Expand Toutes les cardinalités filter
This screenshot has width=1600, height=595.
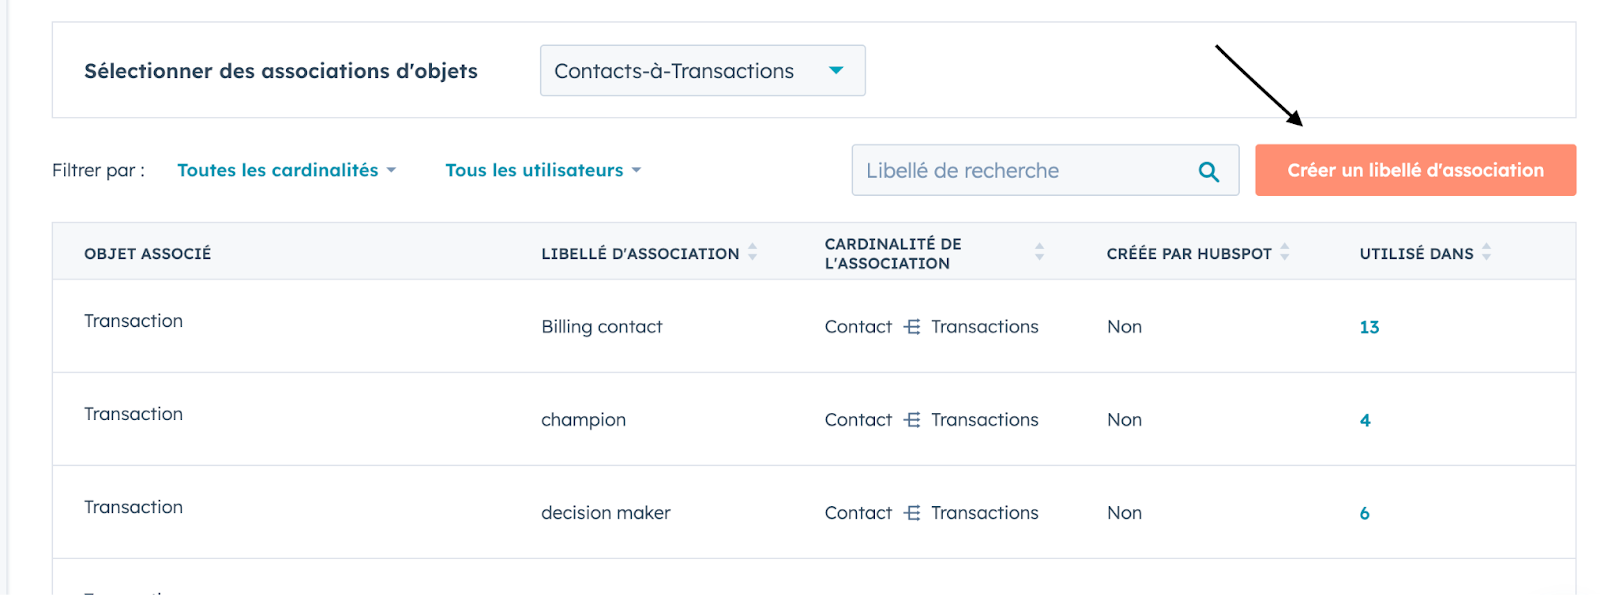click(x=286, y=170)
